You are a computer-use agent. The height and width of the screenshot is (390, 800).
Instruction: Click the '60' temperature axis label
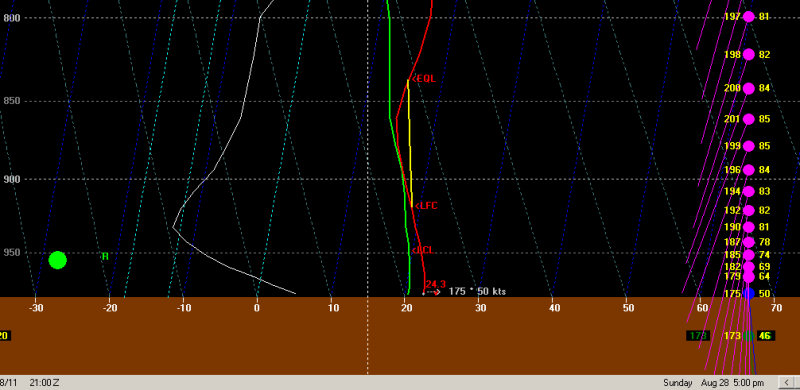pyautogui.click(x=702, y=308)
